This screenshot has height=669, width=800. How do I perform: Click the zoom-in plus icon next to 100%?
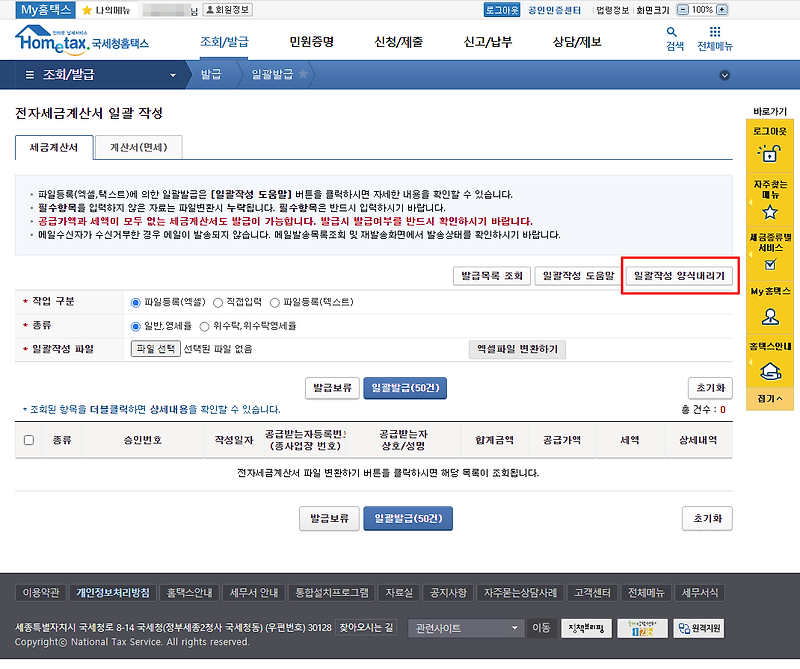point(722,10)
